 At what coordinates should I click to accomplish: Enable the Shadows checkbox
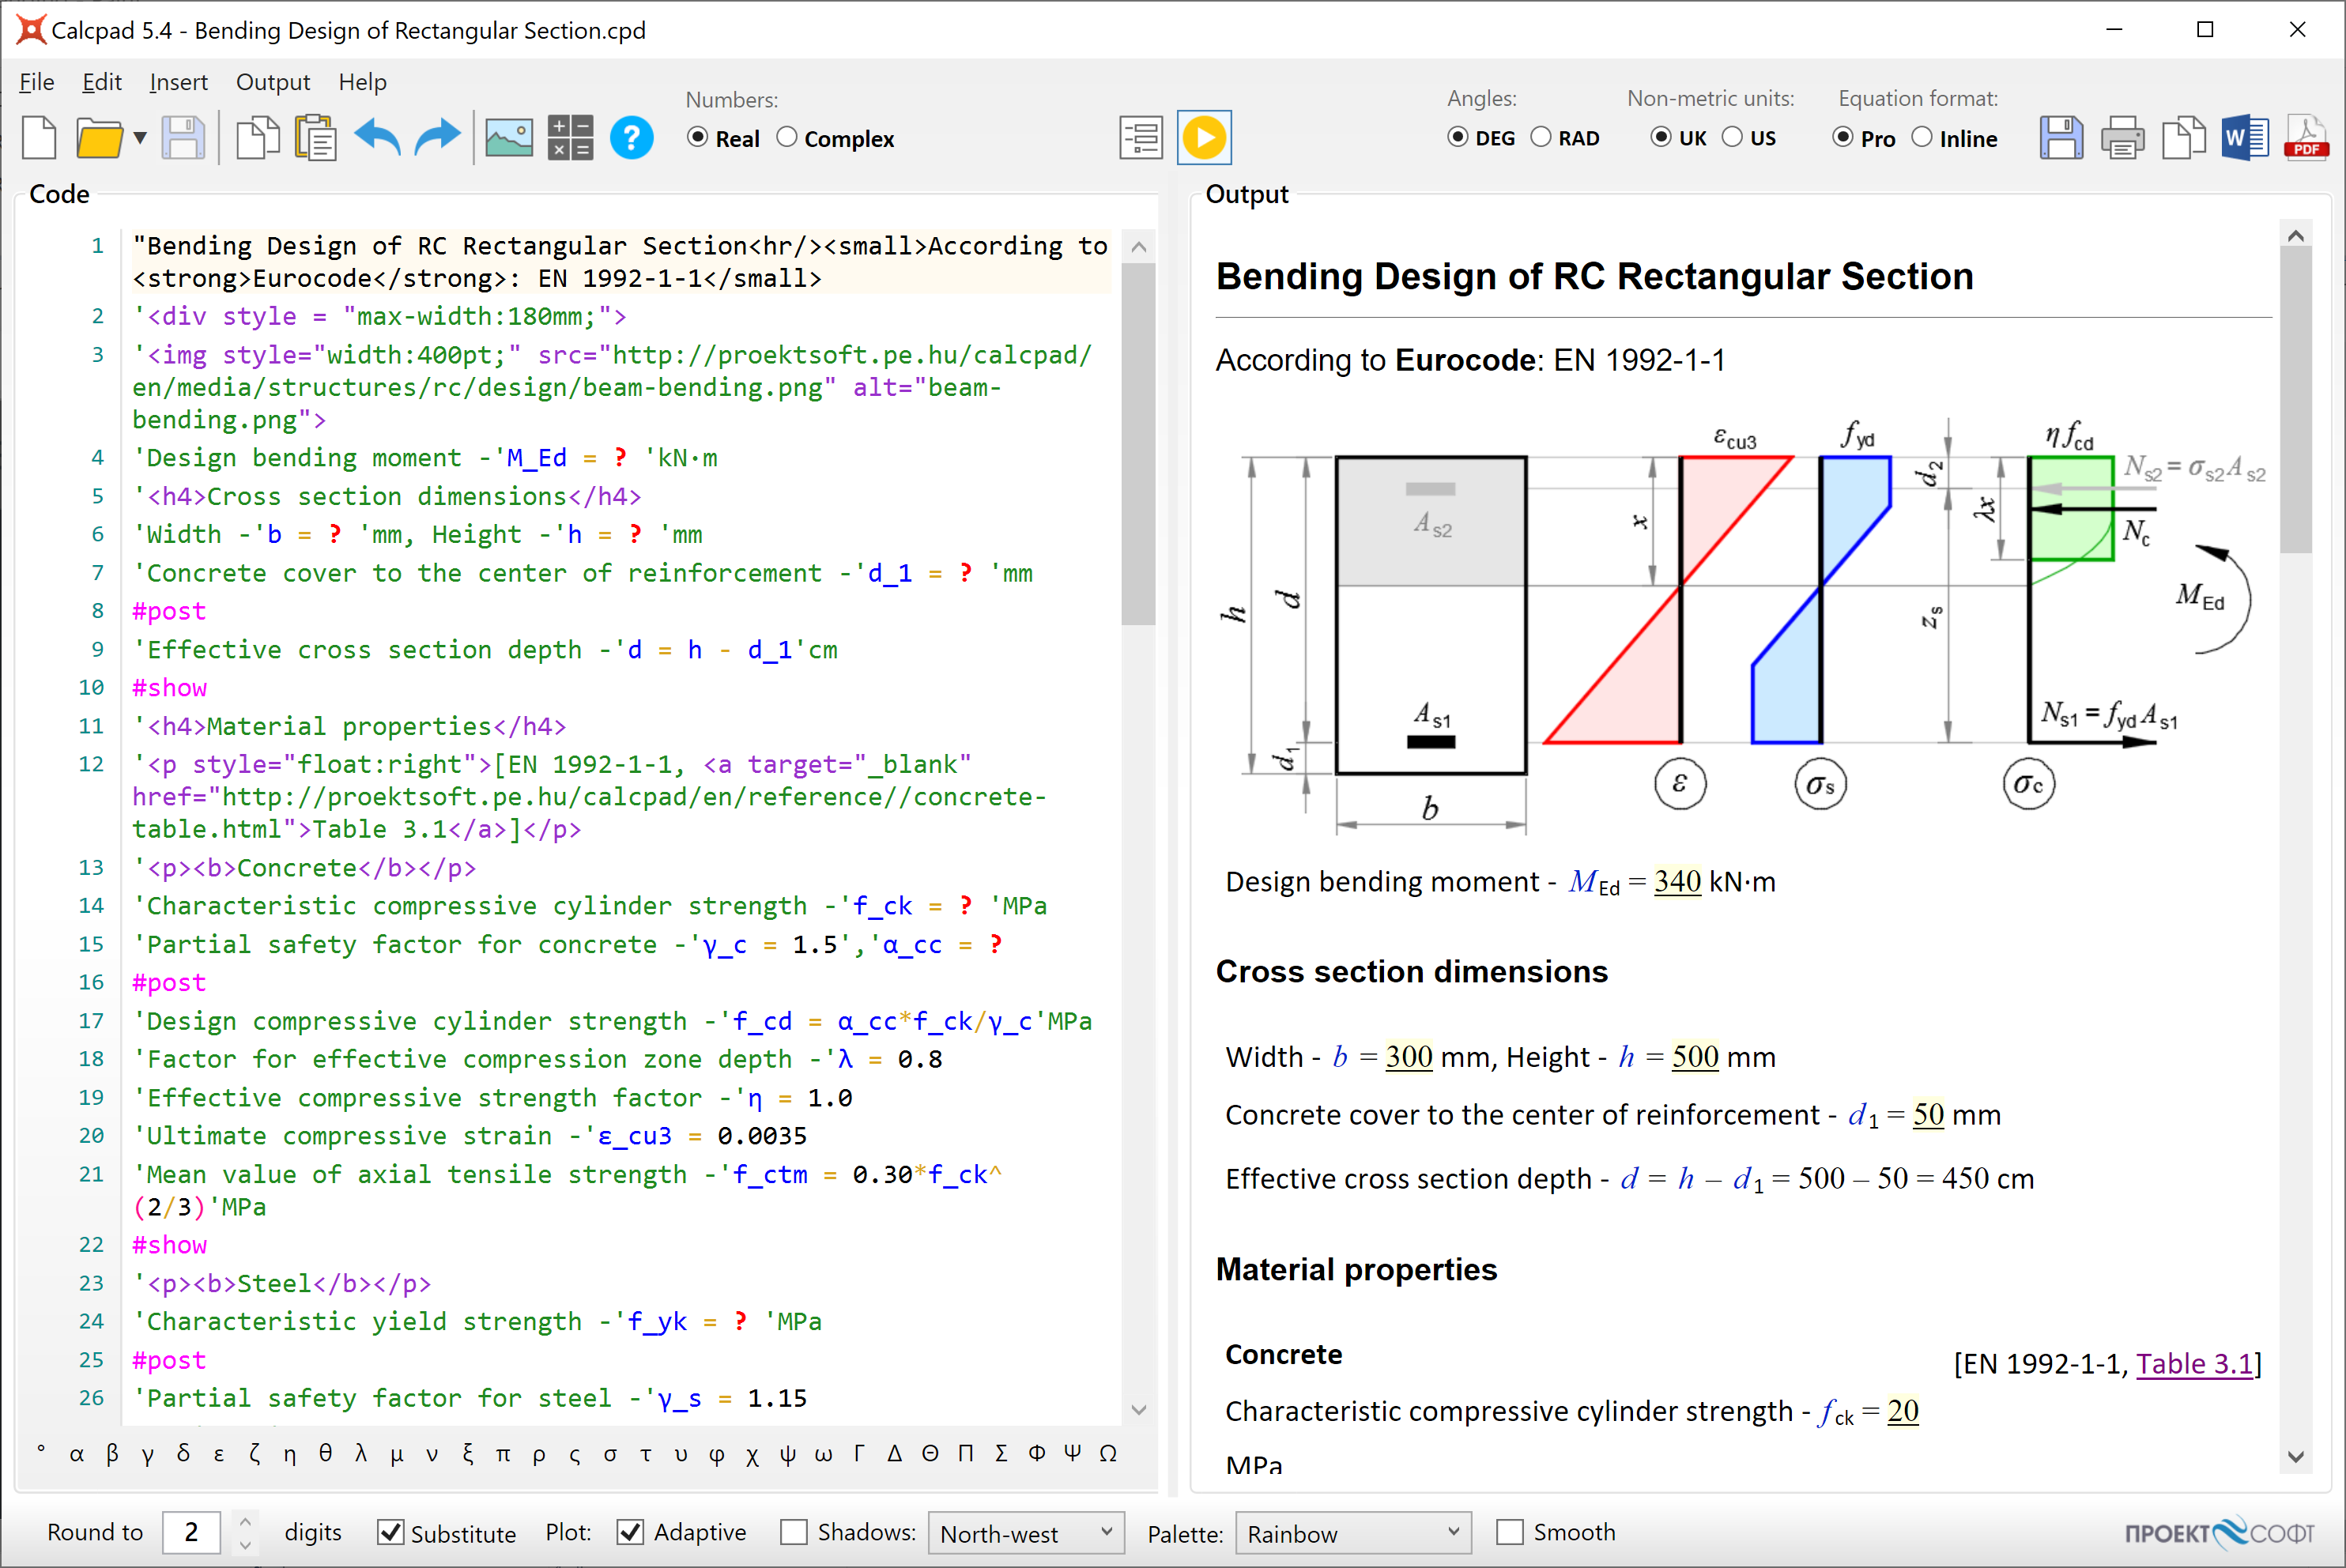point(794,1532)
